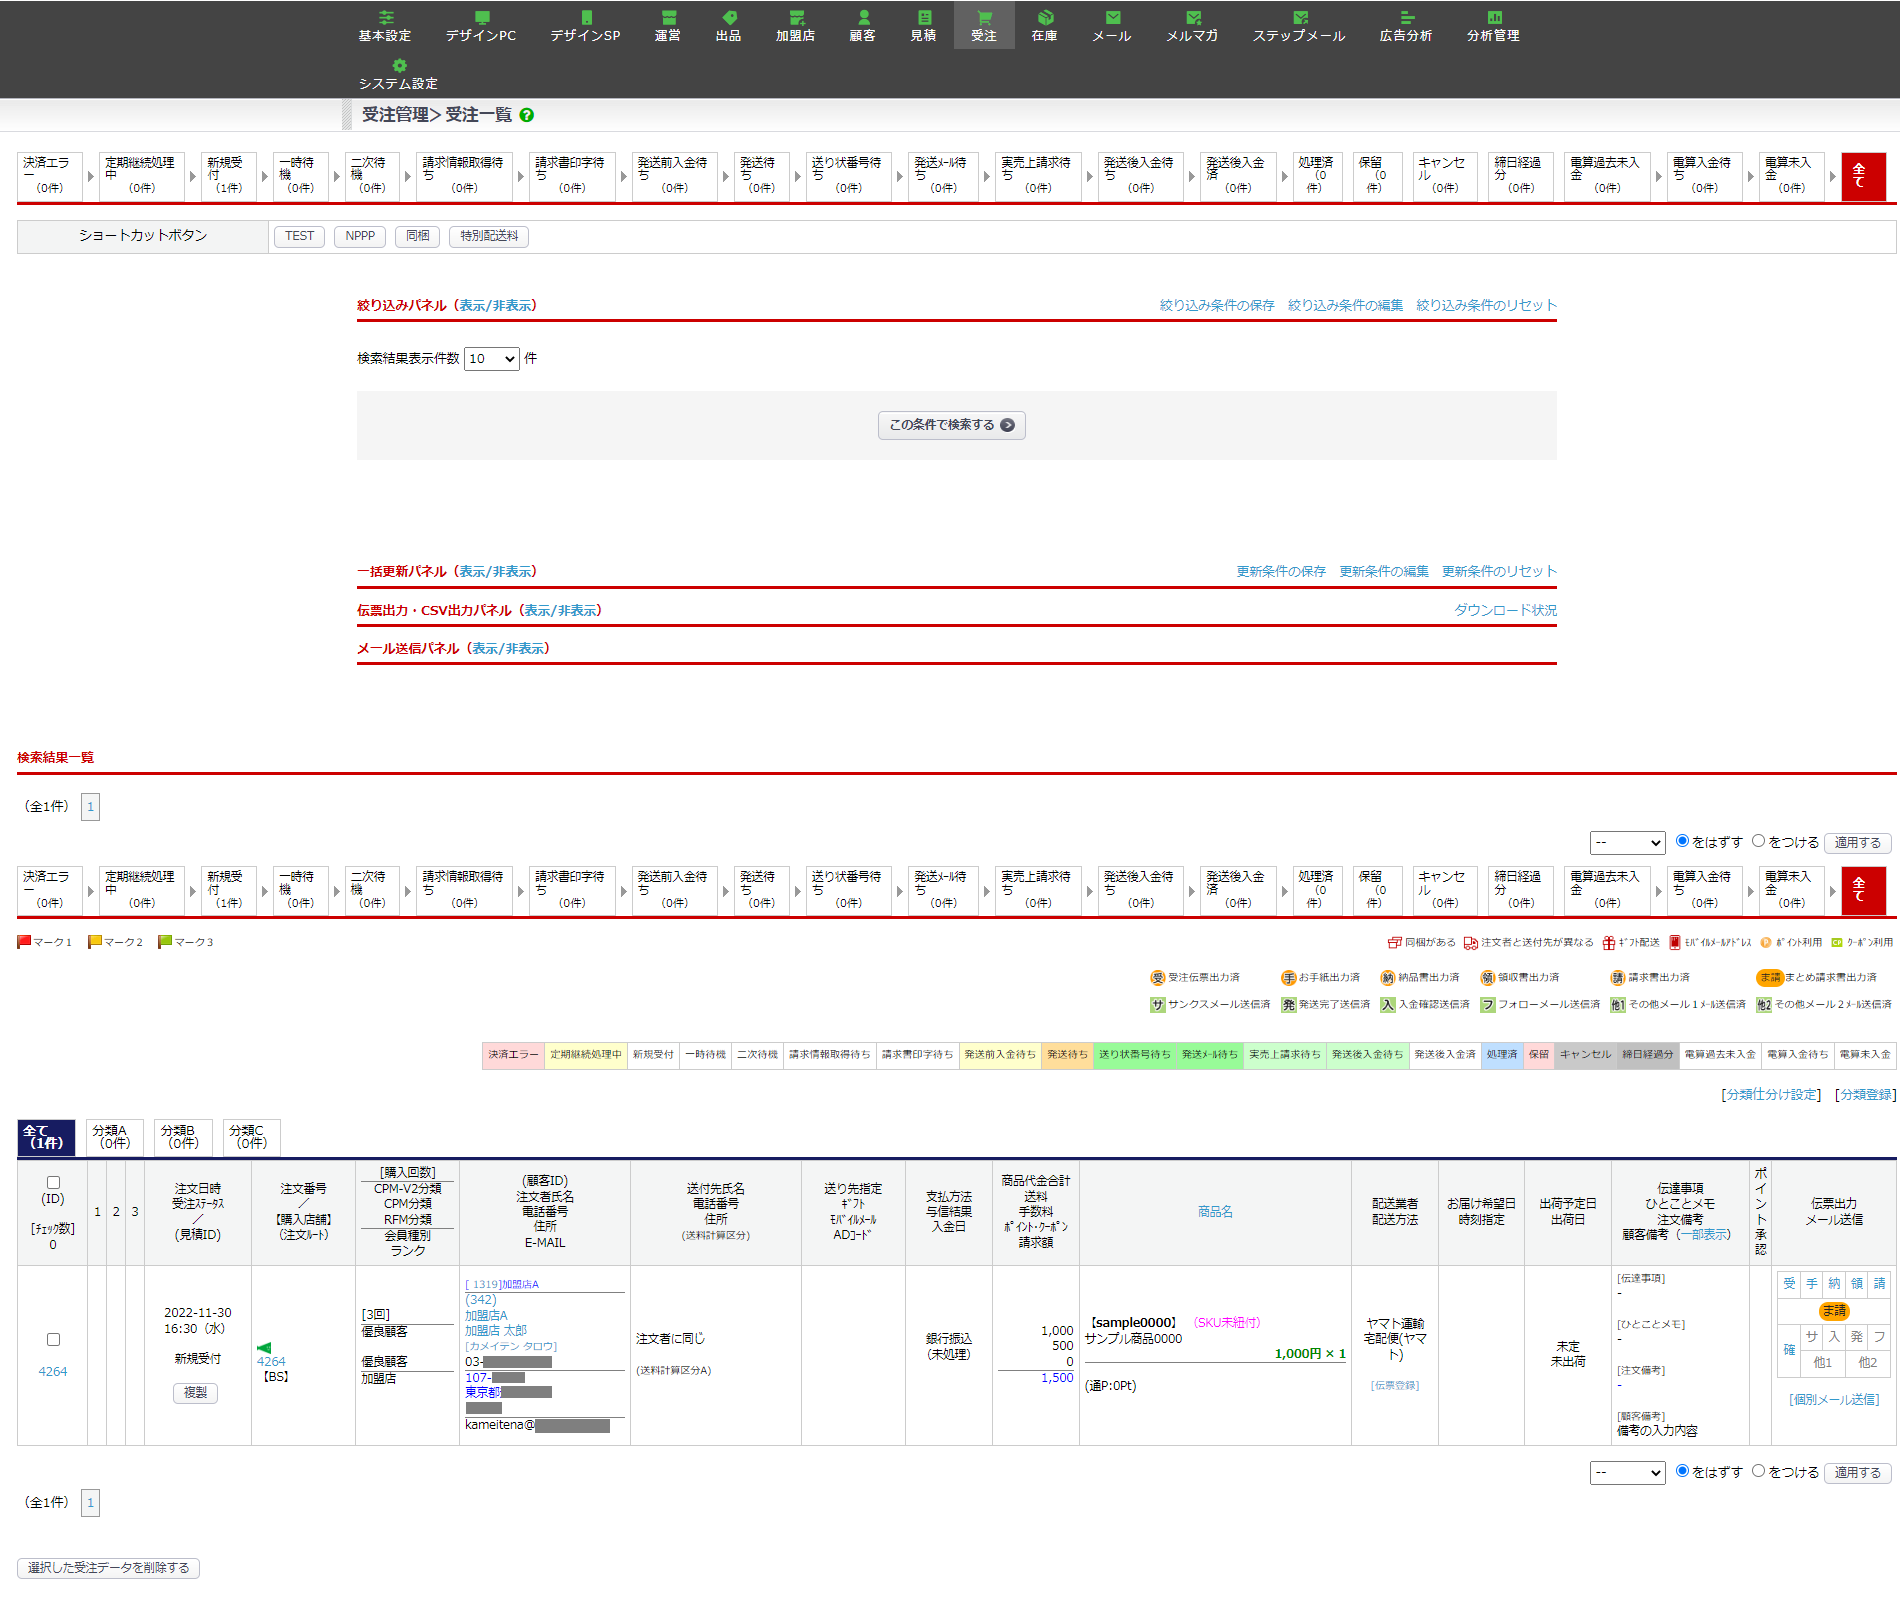Click the 領 receipt icon in the order row
The height and width of the screenshot is (1613, 1900).
point(1857,1283)
